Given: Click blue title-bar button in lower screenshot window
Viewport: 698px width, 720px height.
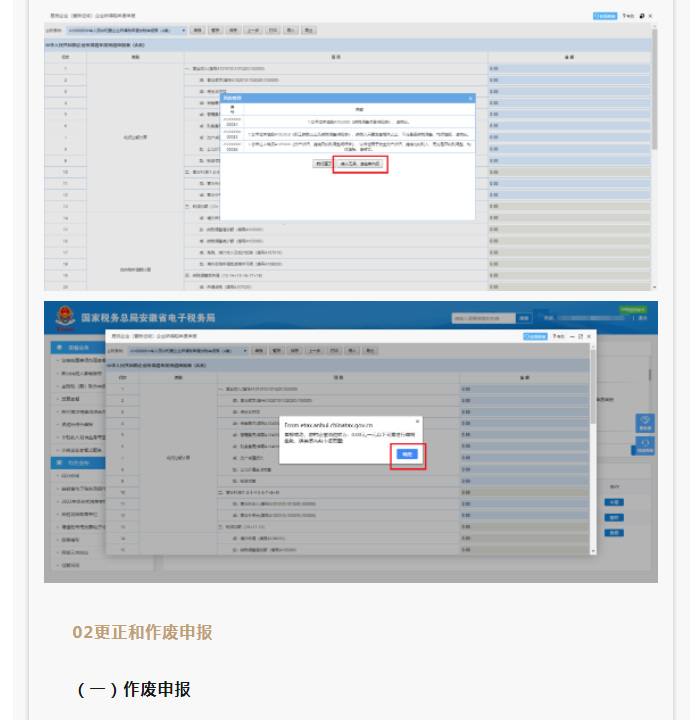Looking at the screenshot, I should click(x=535, y=337).
